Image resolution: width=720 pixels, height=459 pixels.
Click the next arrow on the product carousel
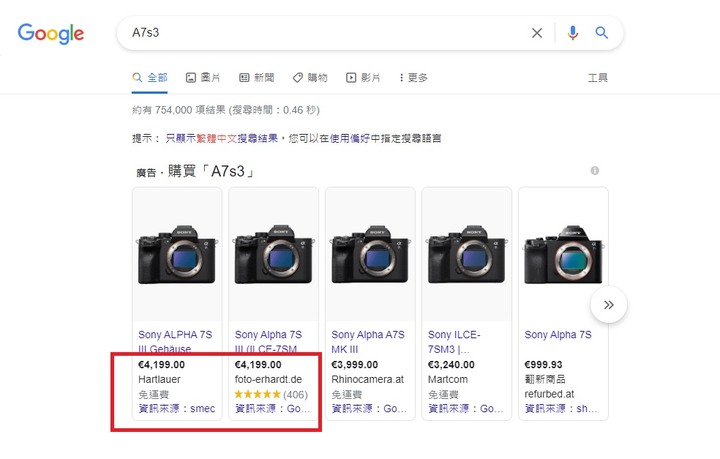pos(608,305)
